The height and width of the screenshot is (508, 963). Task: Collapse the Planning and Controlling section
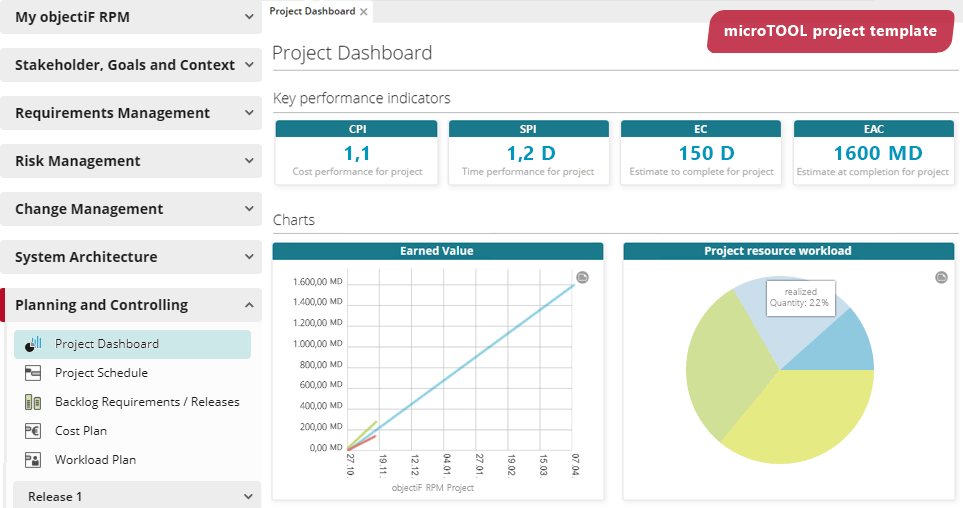point(249,305)
